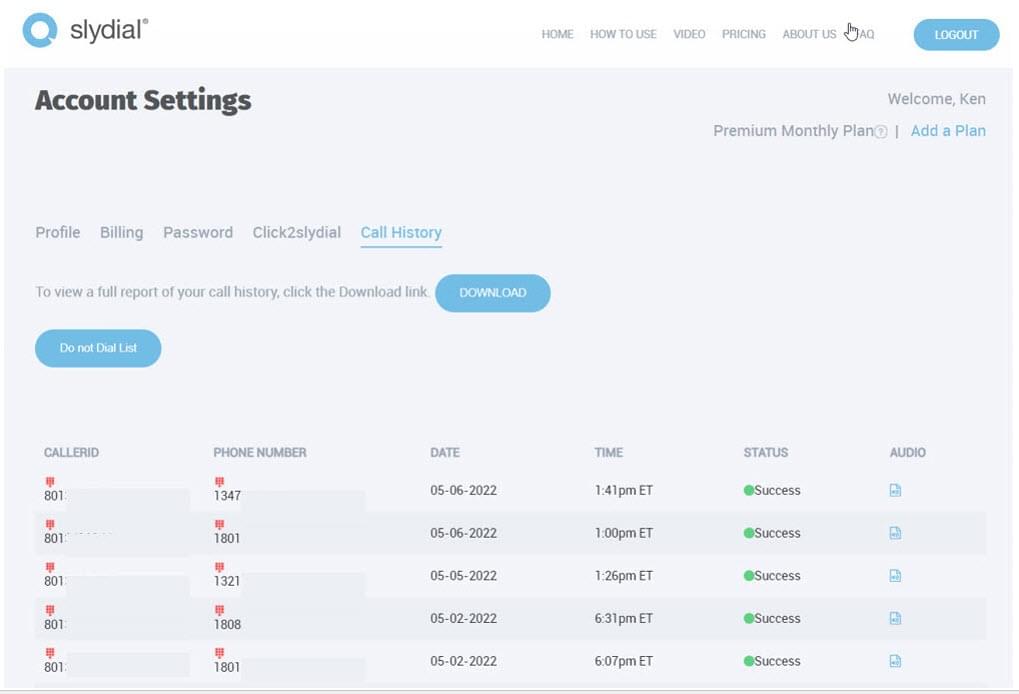Viewport: 1019px width, 694px height.
Task: Open the Do not Dial List
Action: click(x=98, y=348)
